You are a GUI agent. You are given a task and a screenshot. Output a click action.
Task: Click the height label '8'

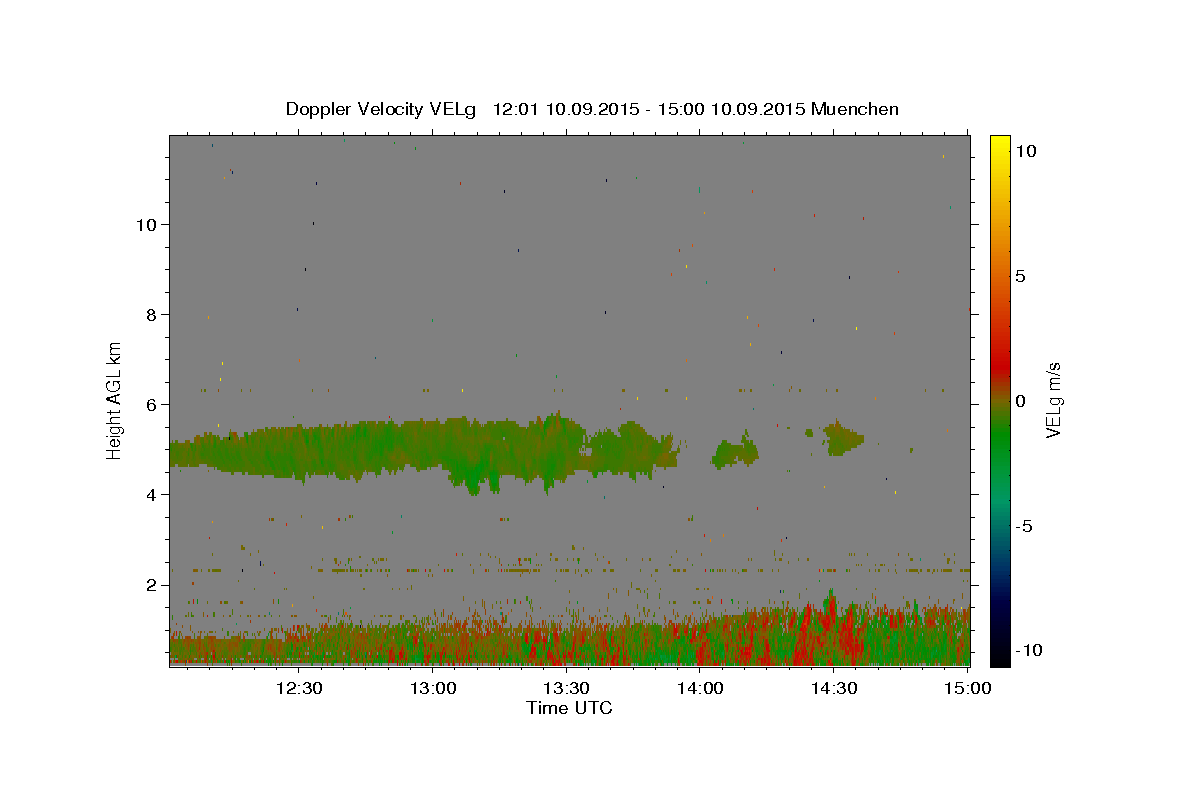151,314
